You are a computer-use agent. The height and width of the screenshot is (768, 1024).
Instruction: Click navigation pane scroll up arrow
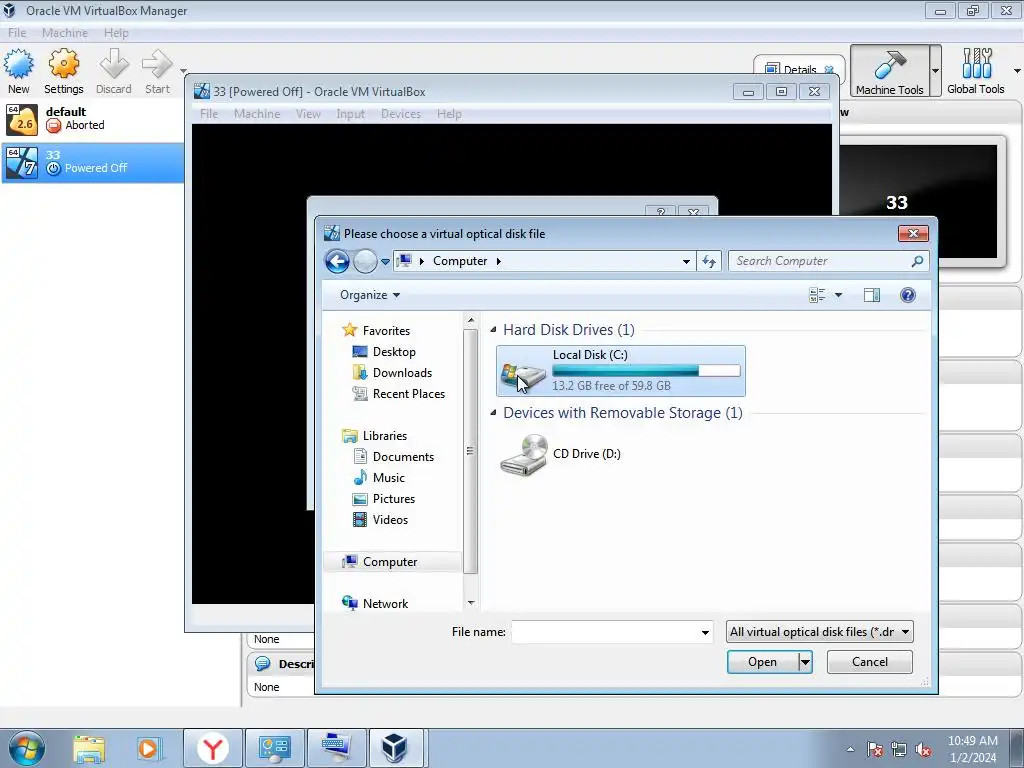tap(471, 321)
